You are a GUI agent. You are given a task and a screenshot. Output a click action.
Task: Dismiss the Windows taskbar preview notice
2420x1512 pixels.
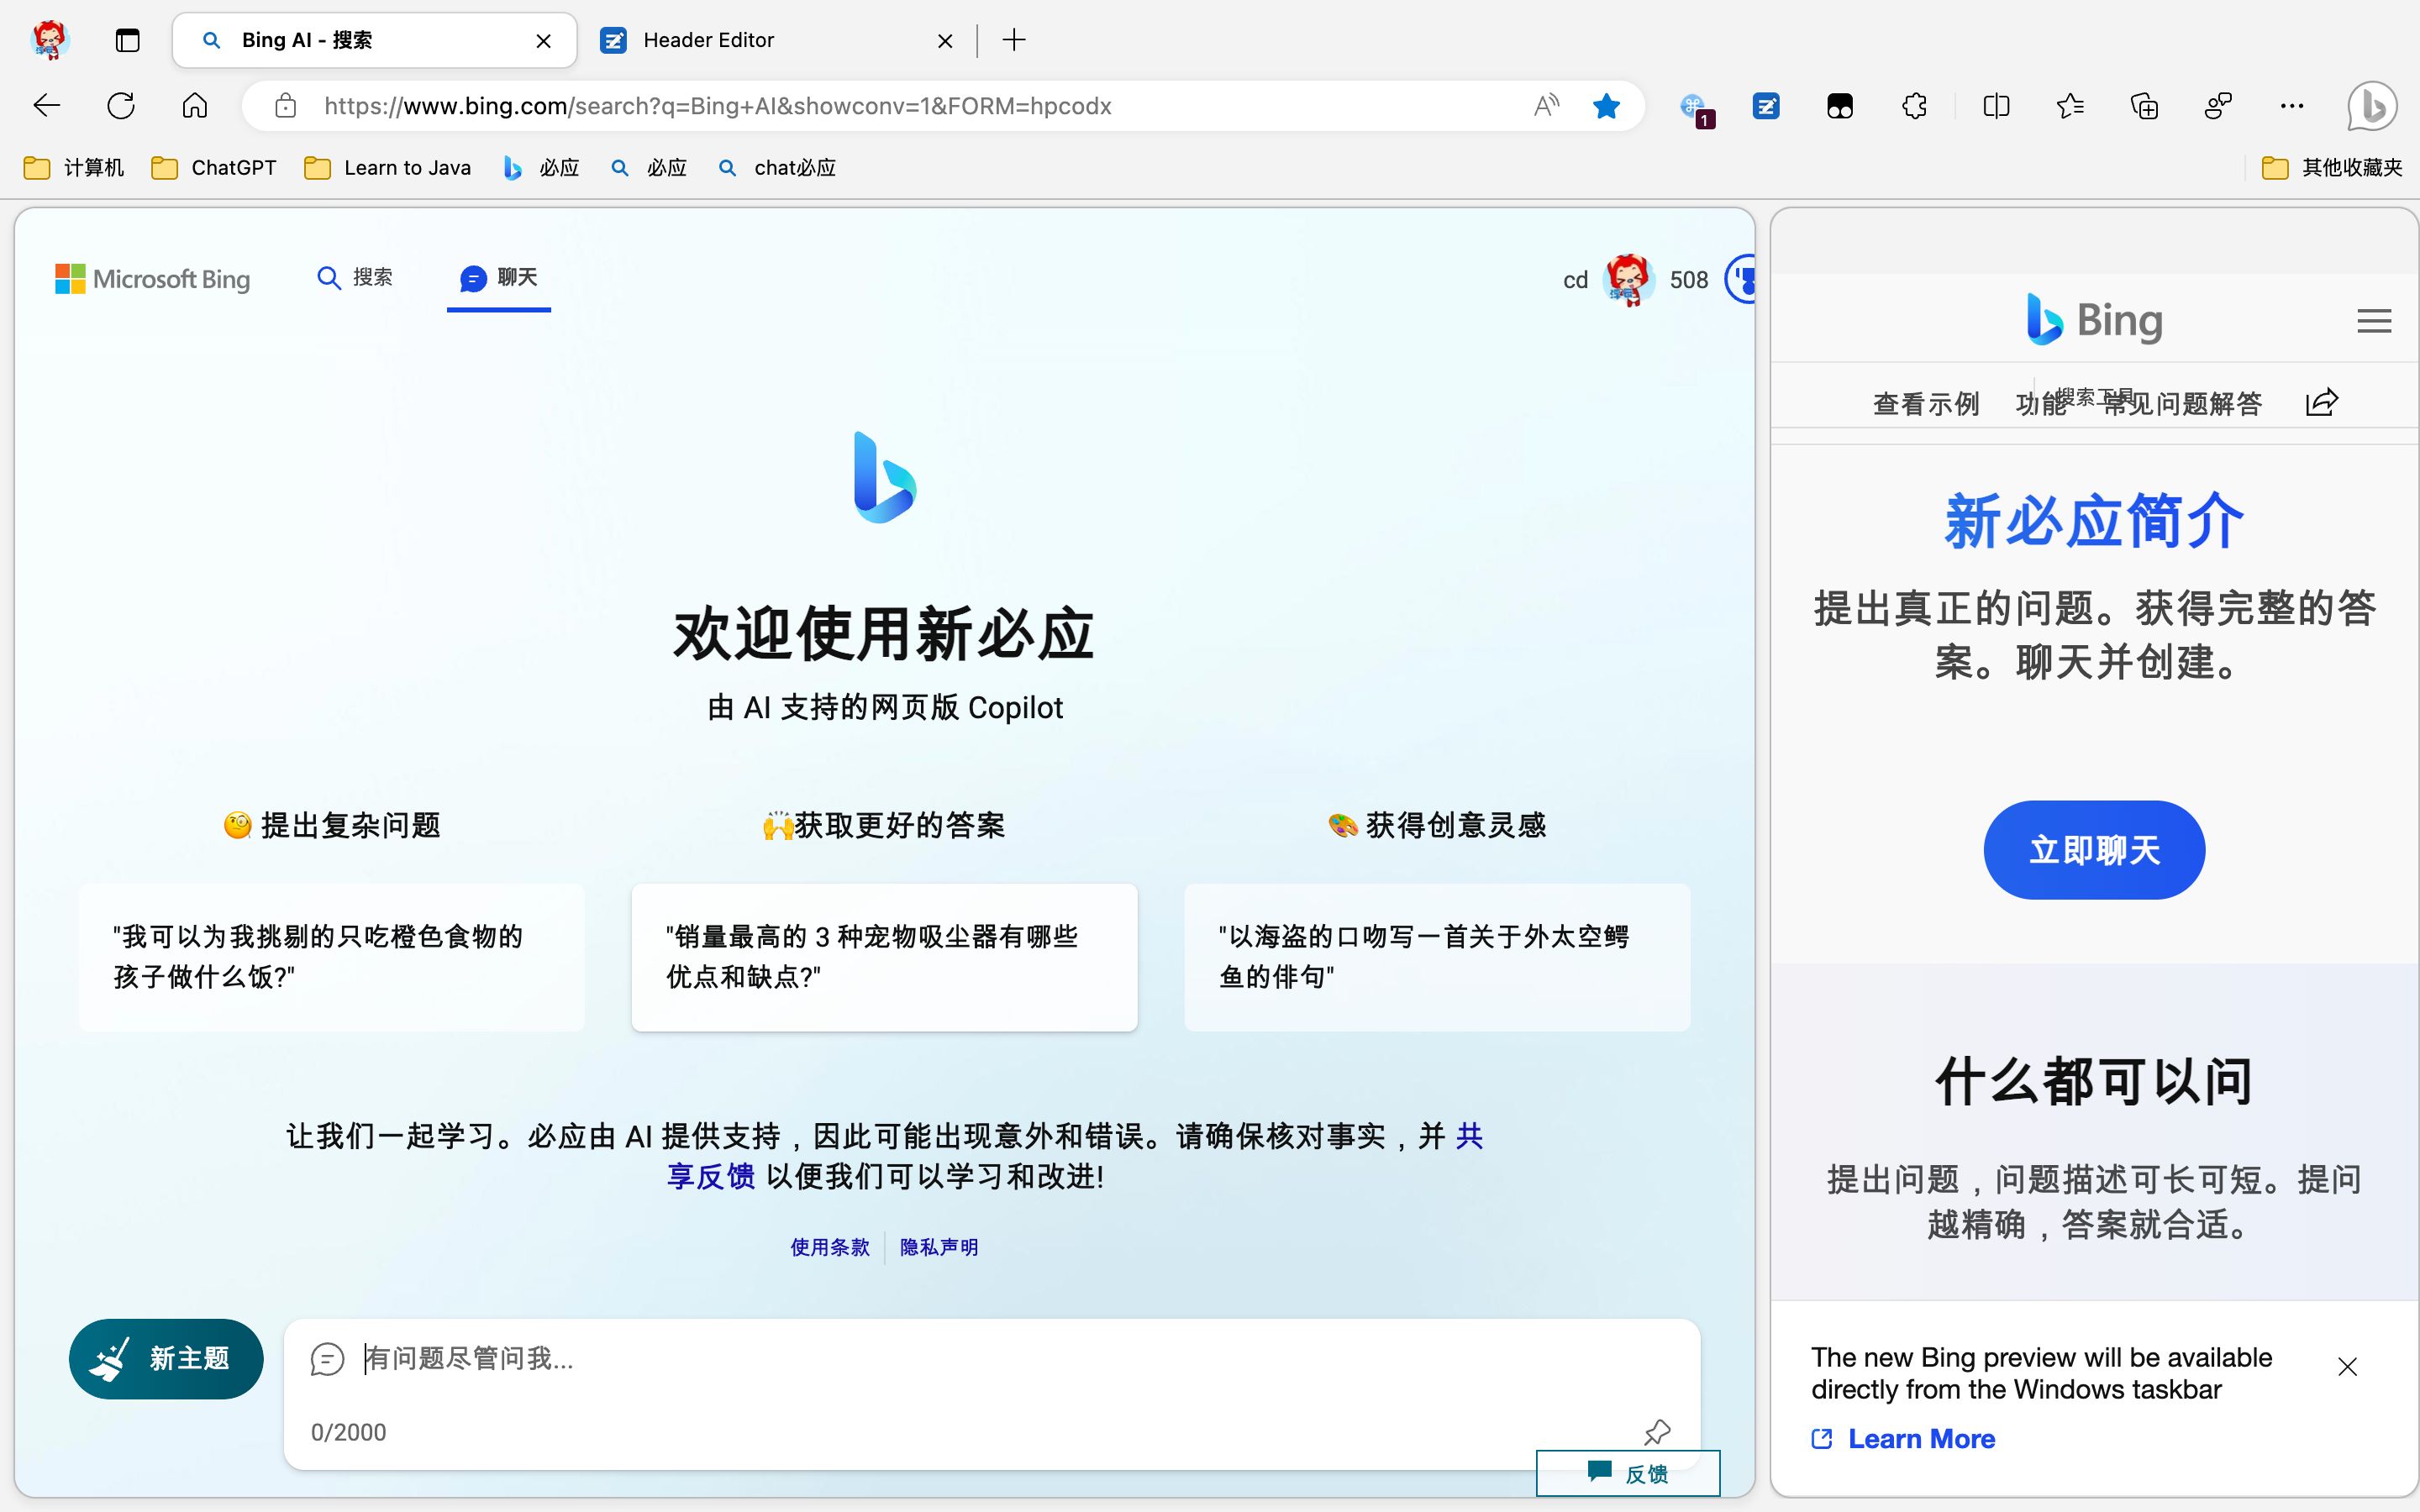coord(2347,1366)
